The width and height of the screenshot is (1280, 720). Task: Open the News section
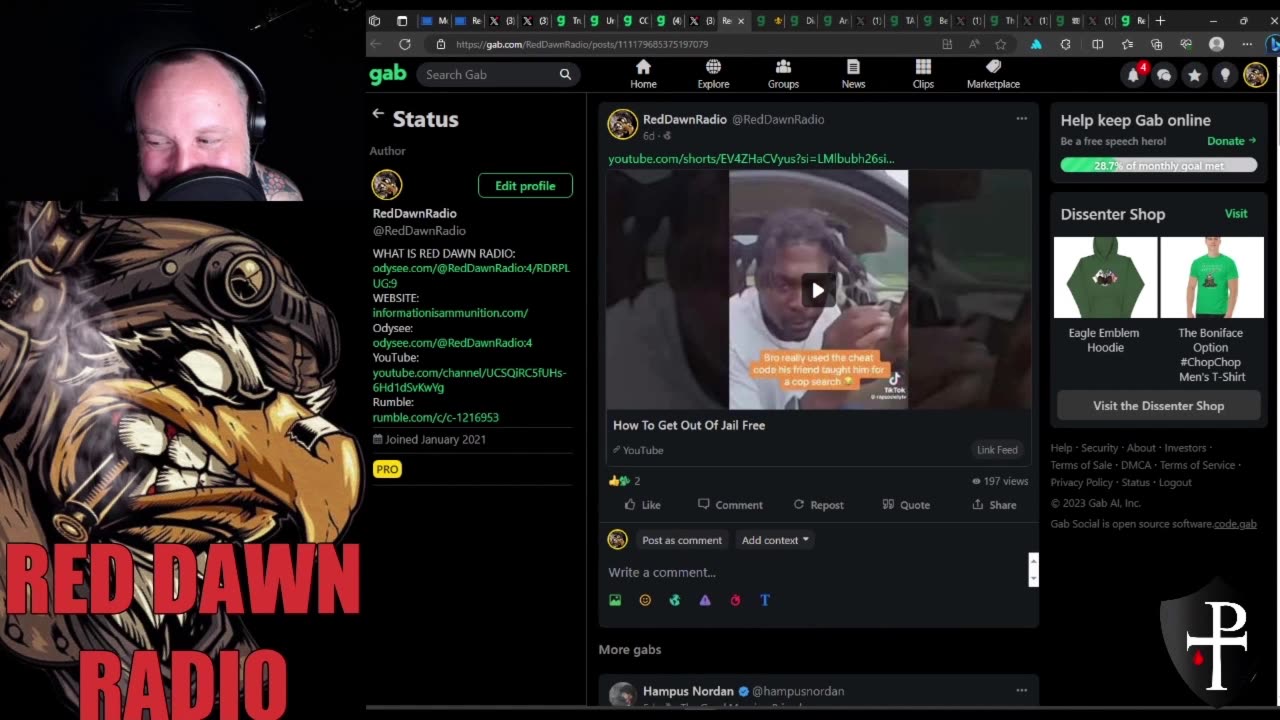(x=853, y=74)
